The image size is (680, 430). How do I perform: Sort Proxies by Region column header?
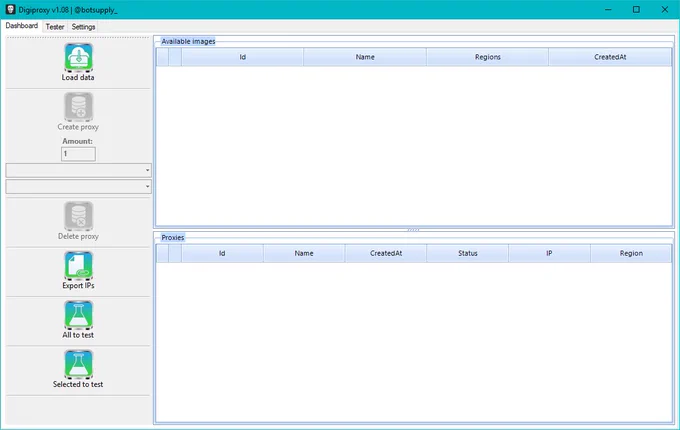tap(631, 253)
